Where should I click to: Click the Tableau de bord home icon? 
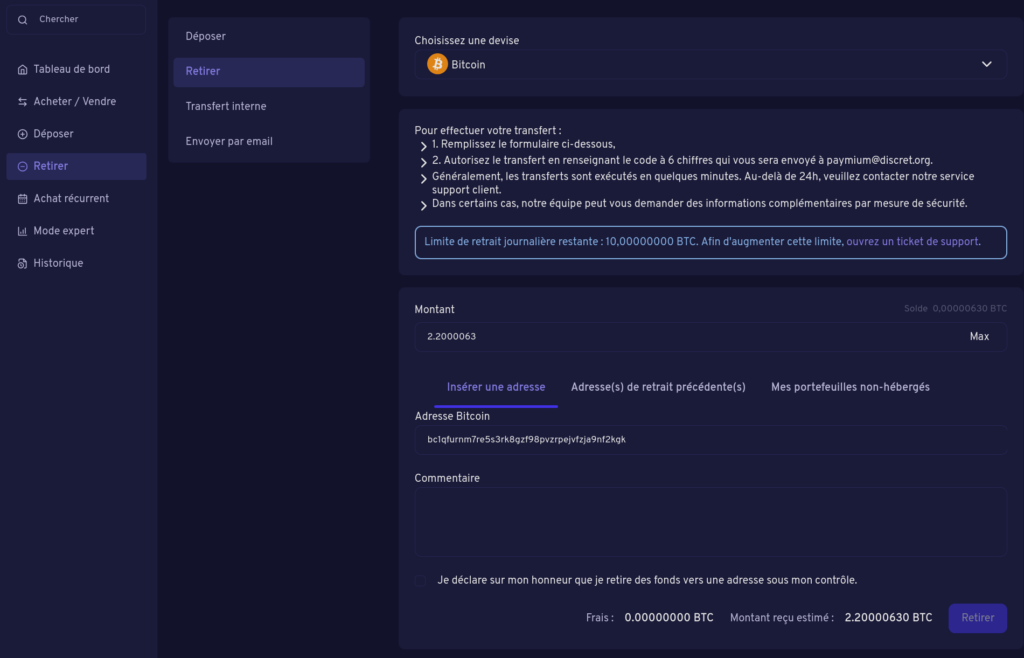point(23,70)
